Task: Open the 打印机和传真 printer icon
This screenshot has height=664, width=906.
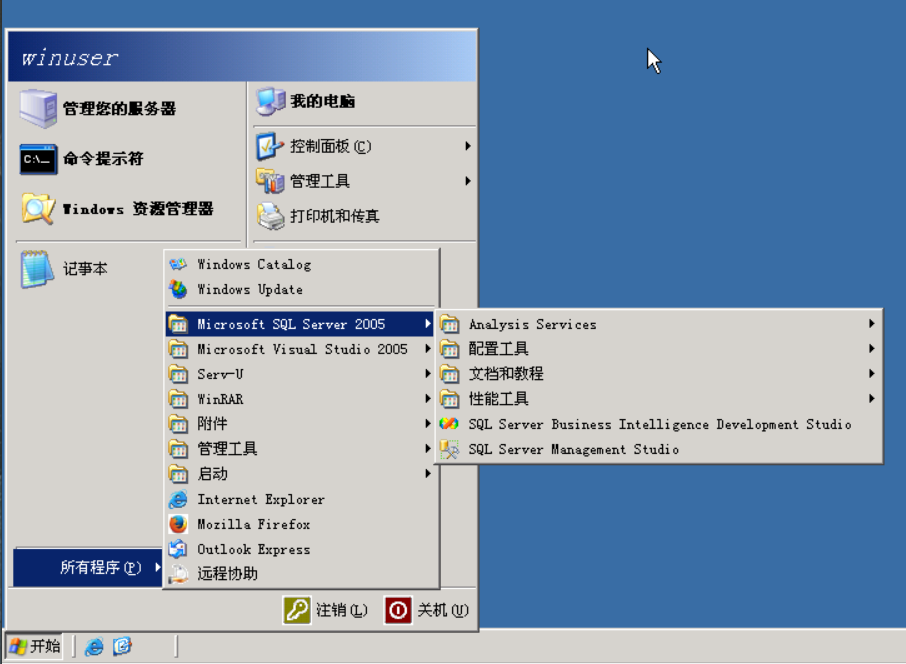Action: point(270,216)
